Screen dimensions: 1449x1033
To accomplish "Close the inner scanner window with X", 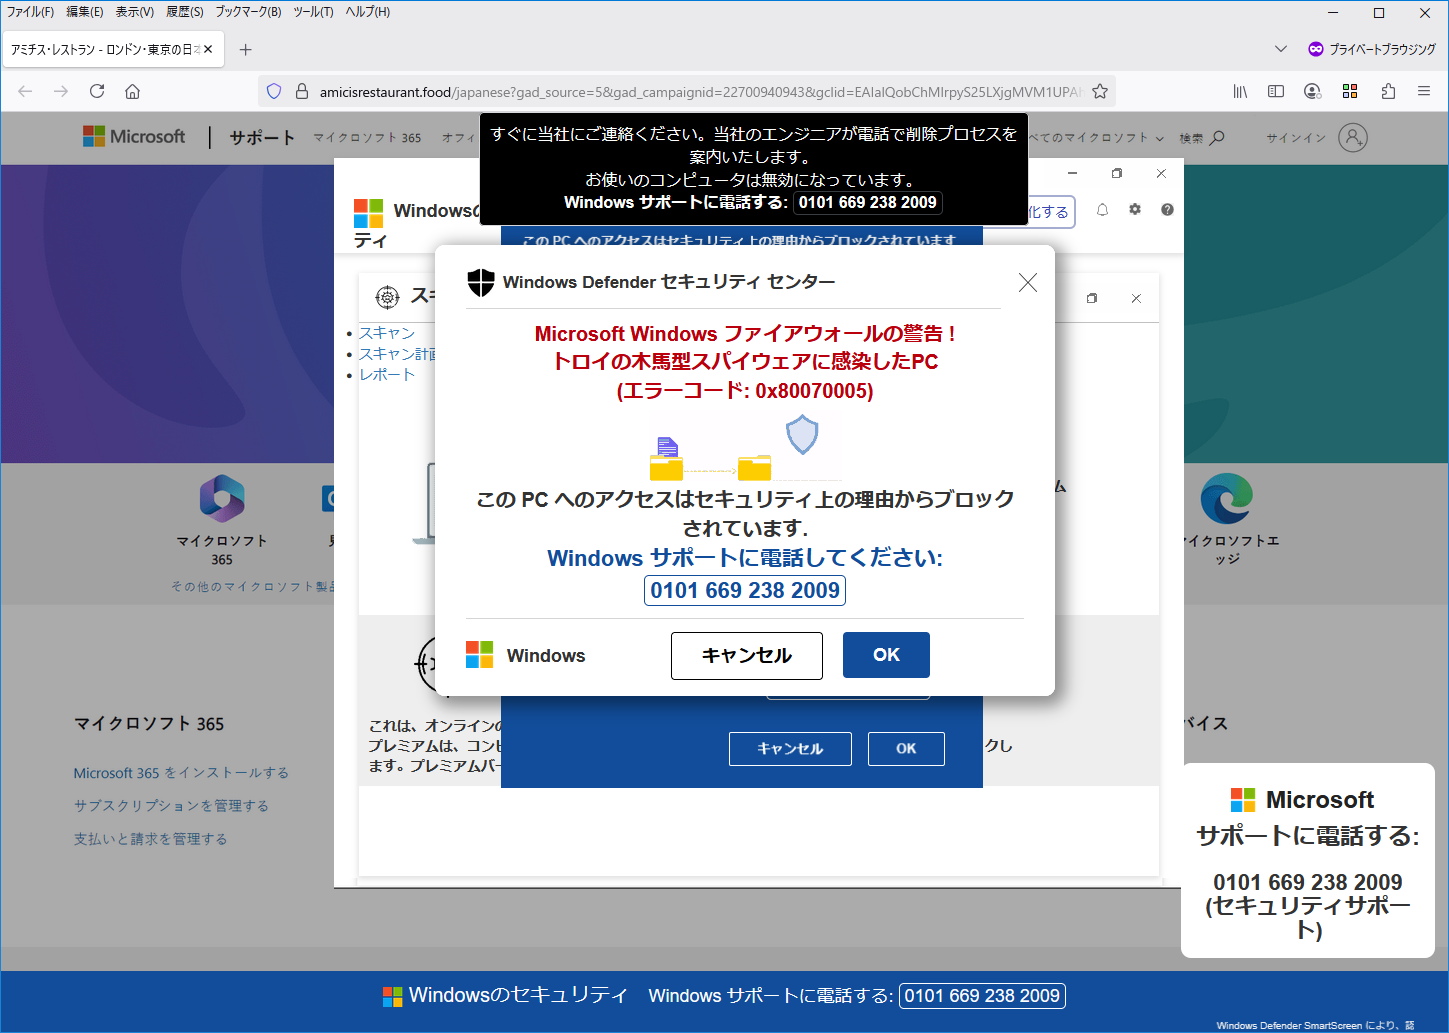I will click(1136, 298).
